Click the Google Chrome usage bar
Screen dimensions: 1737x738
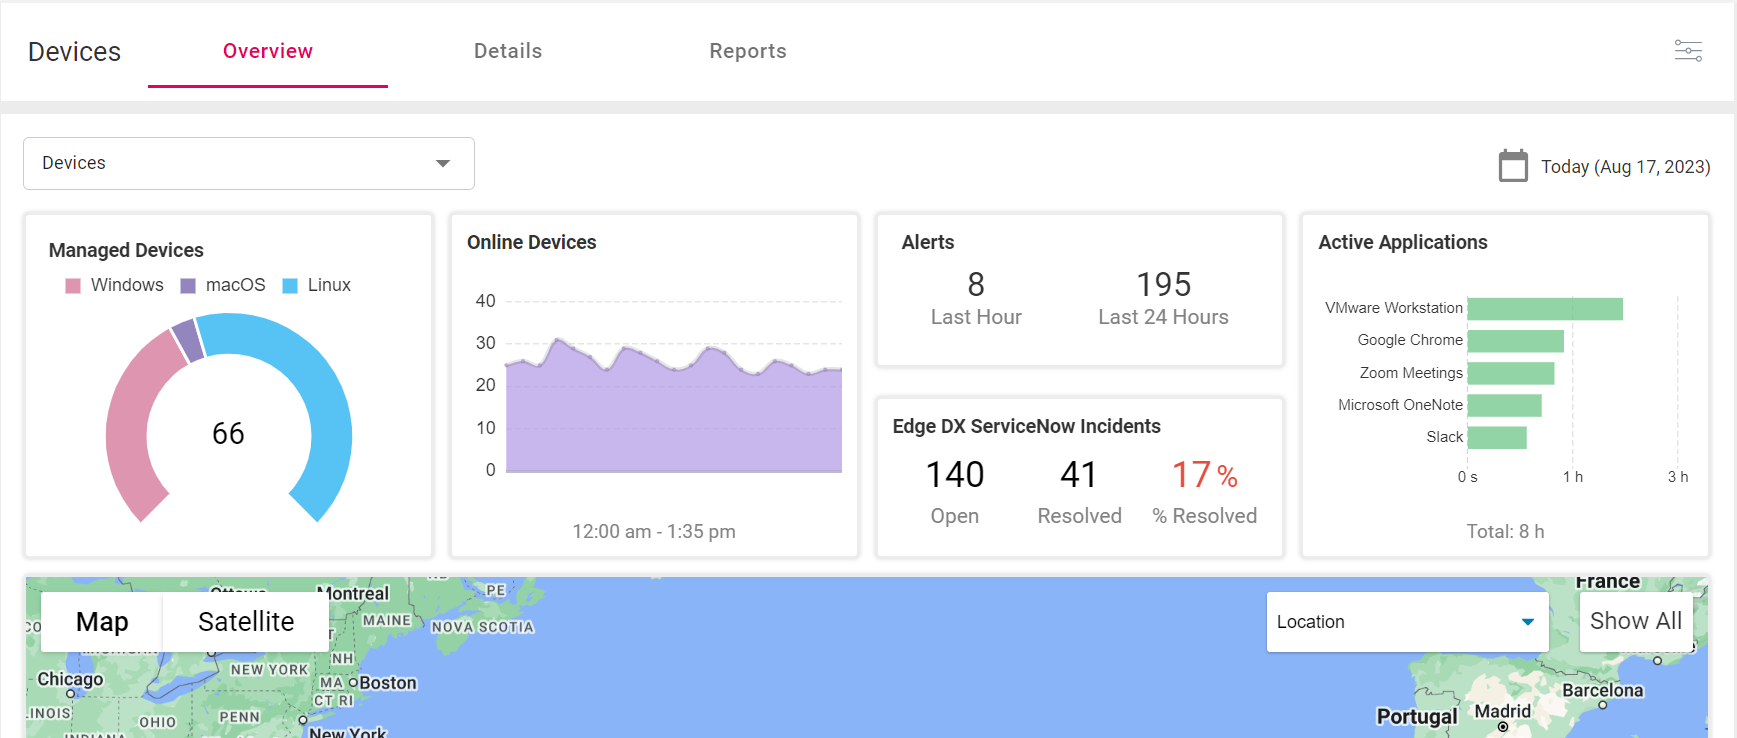tap(1515, 341)
